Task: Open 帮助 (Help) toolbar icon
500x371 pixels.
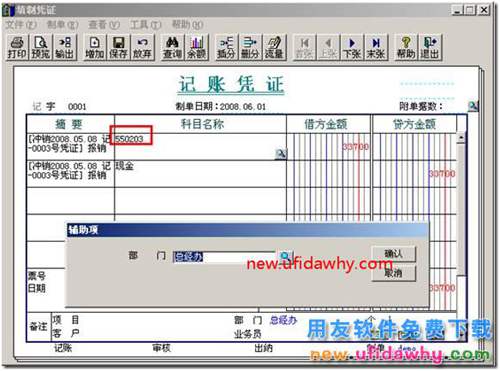Action: pos(406,47)
